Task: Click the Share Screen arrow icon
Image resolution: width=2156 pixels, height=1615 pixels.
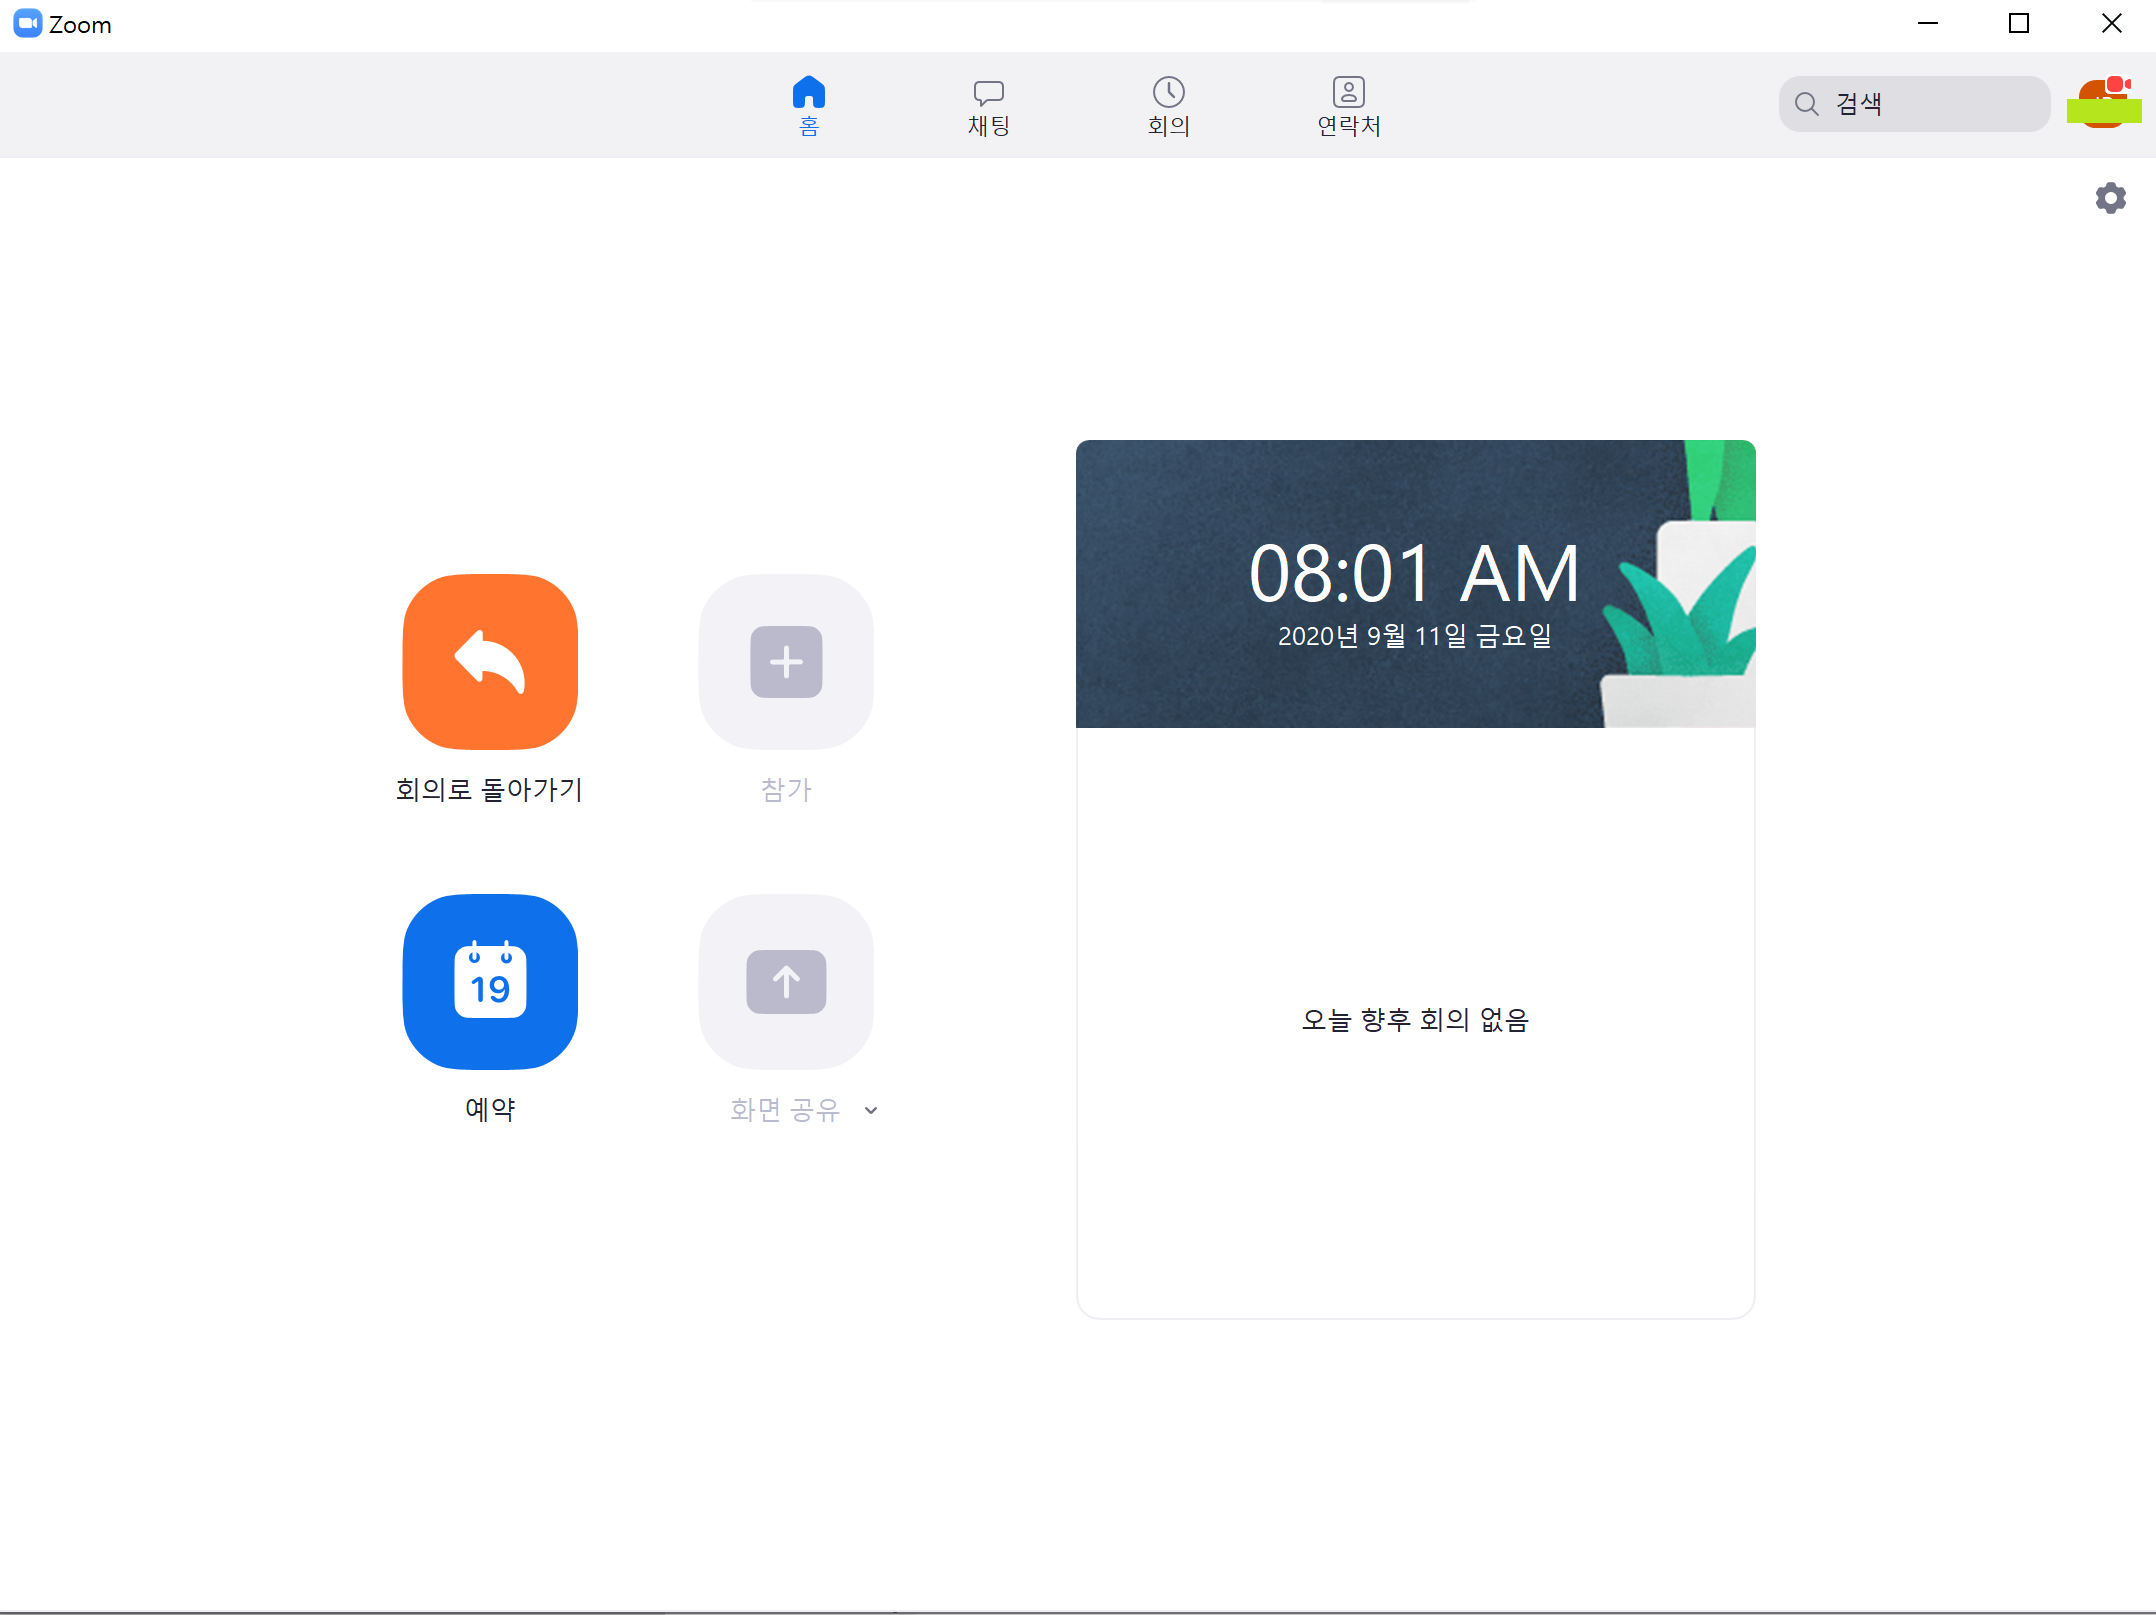Action: click(786, 981)
